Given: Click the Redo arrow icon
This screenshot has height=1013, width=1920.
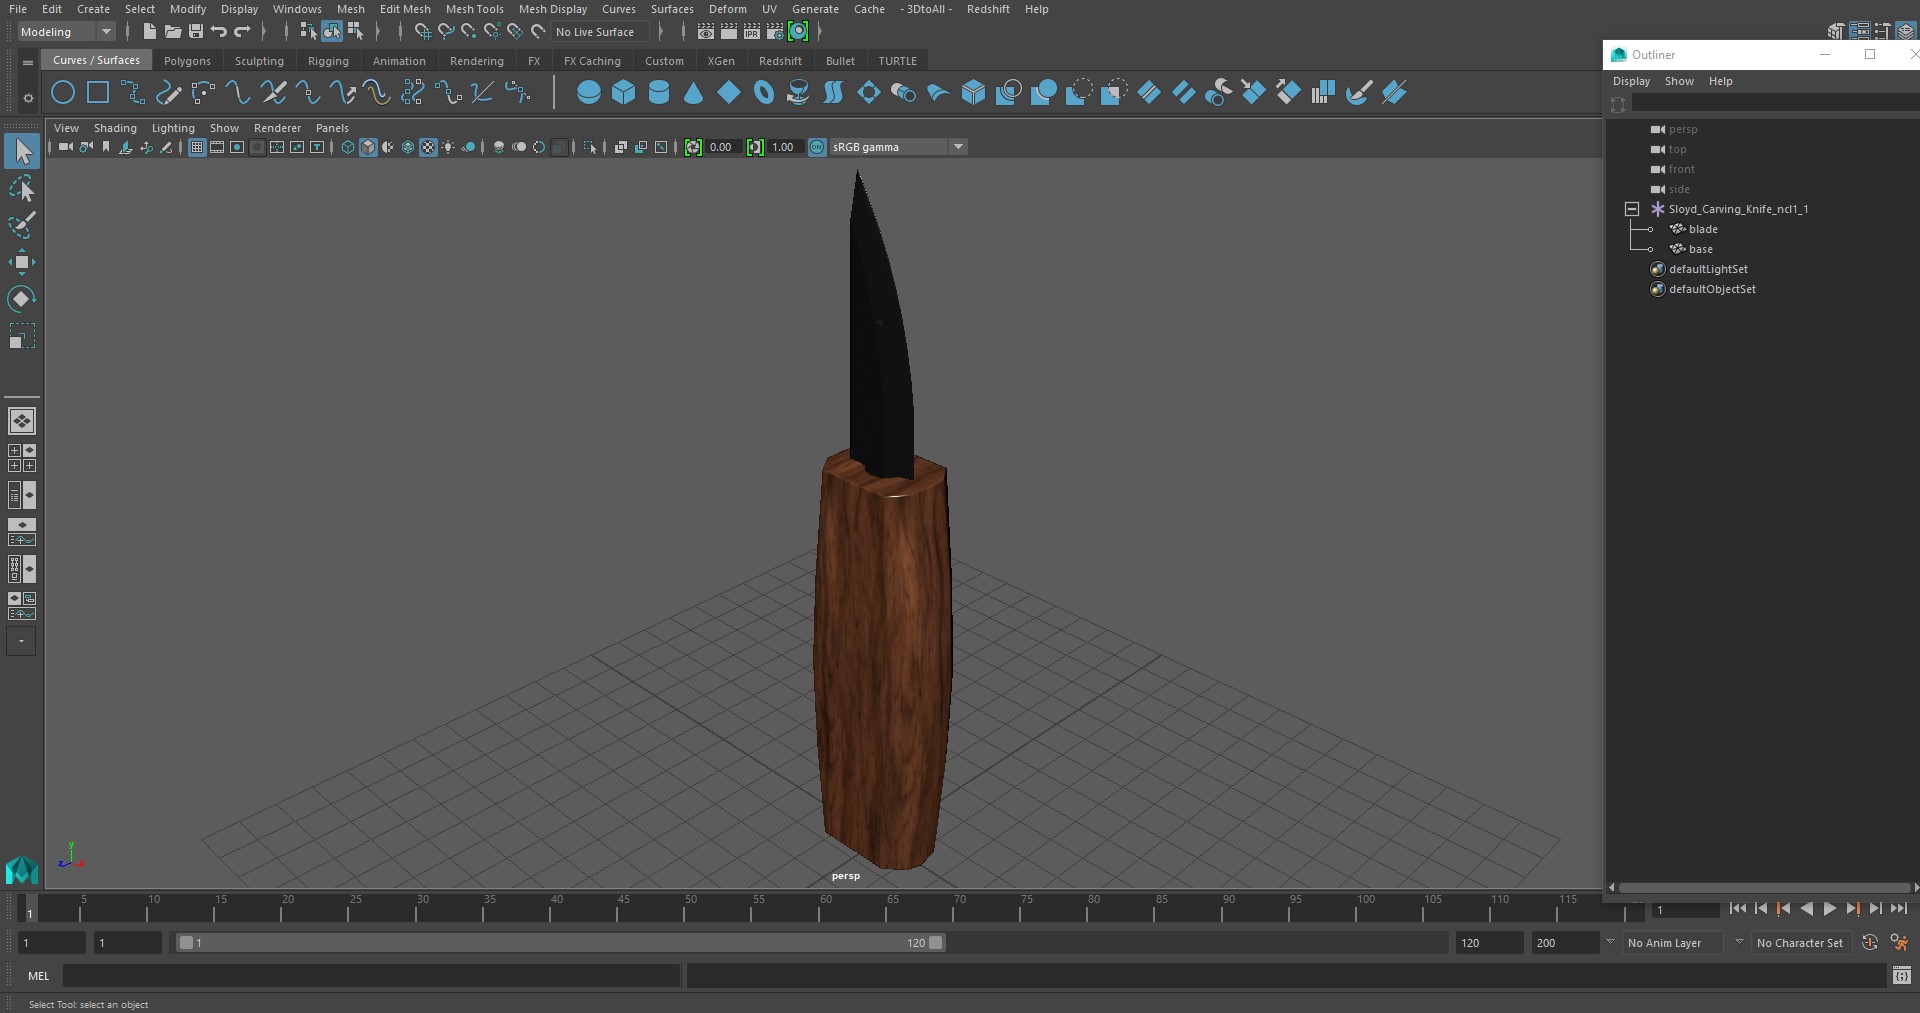Looking at the screenshot, I should click(x=242, y=32).
